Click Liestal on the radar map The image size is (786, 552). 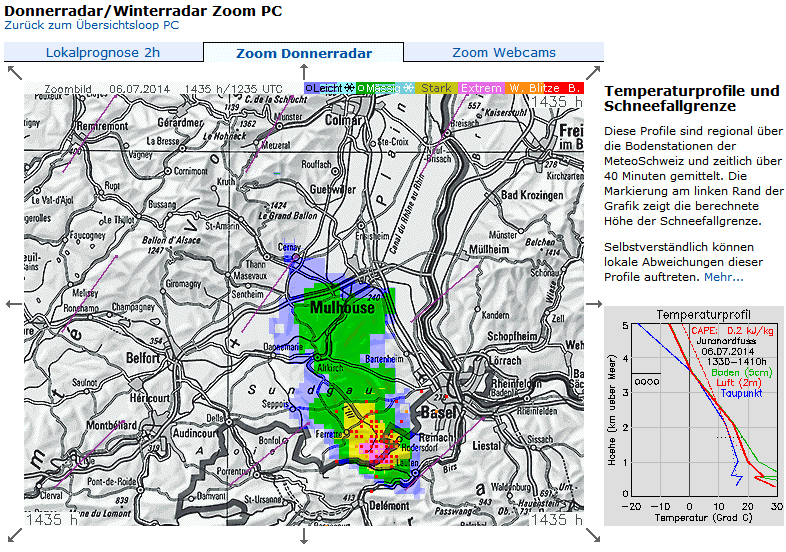486,445
